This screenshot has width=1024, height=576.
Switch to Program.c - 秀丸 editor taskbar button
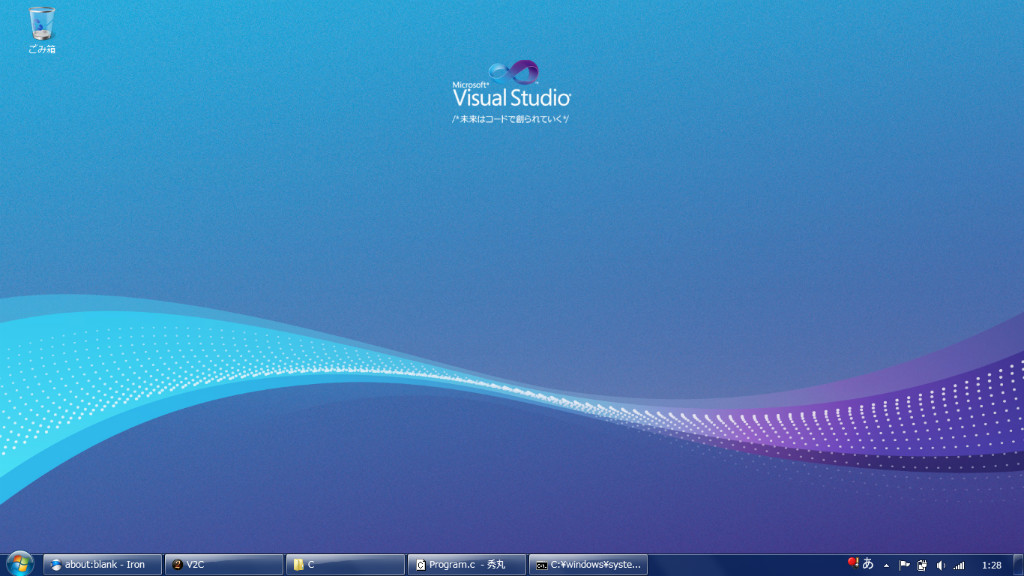[x=467, y=565]
